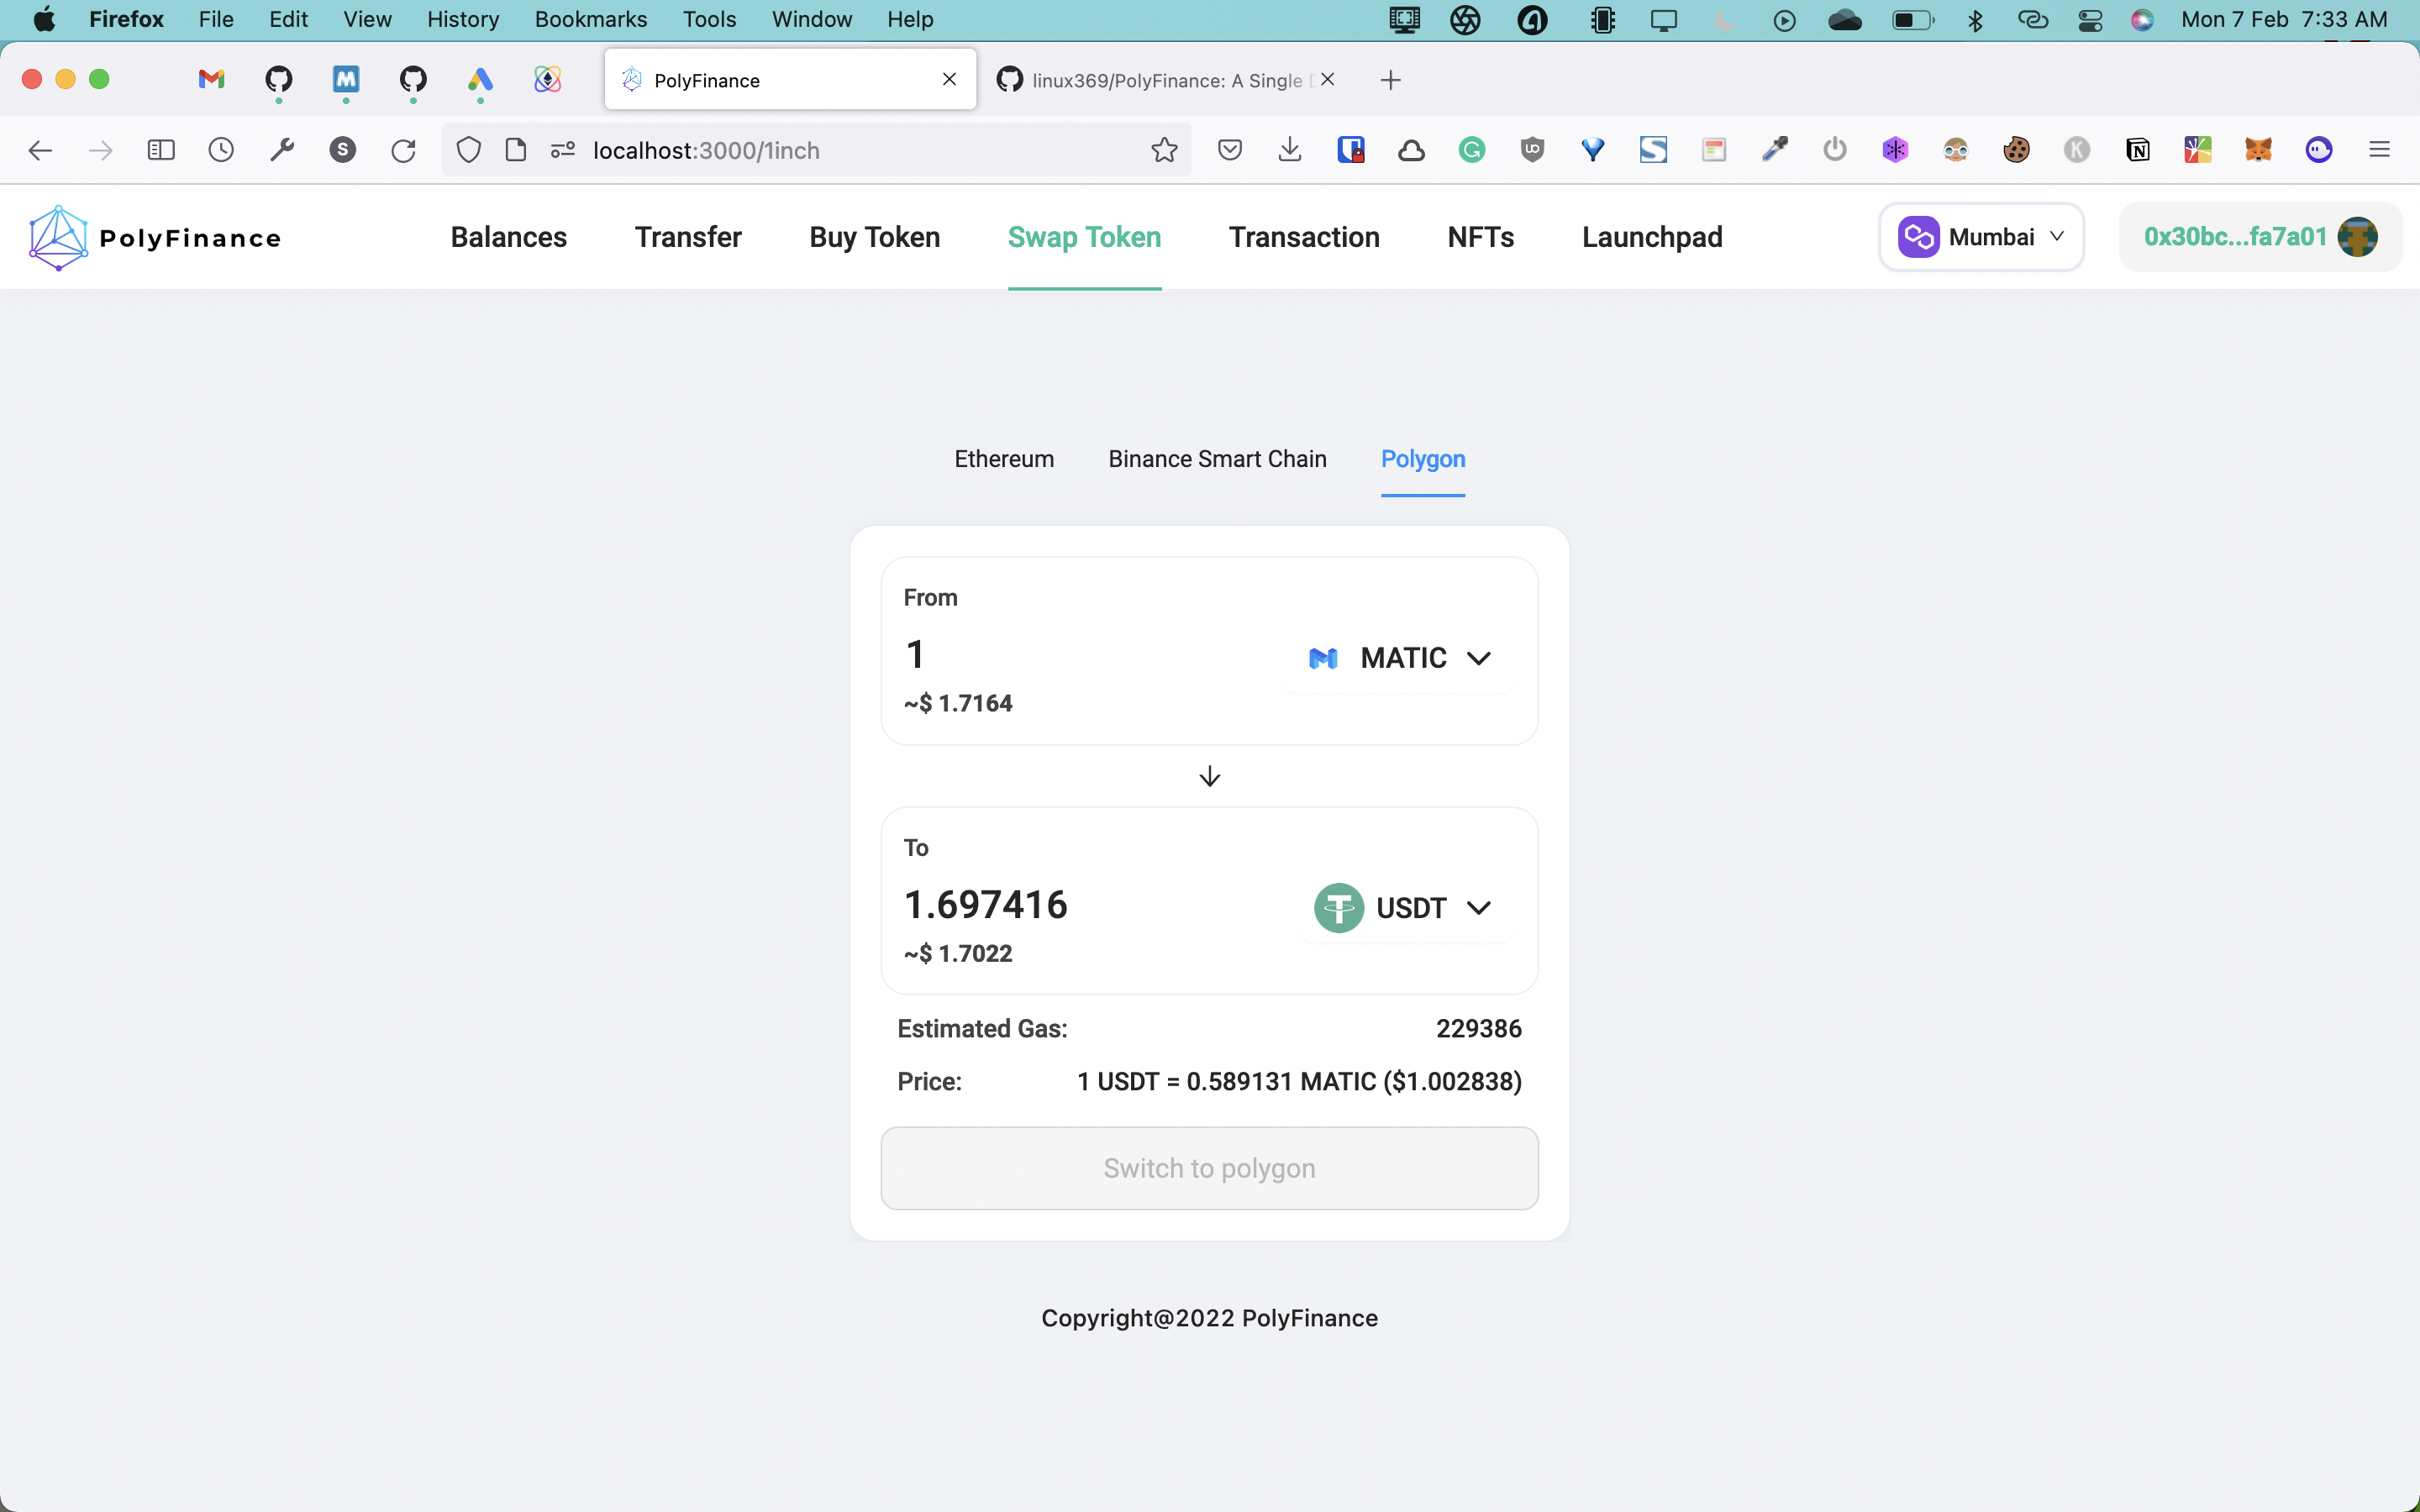Click the shield tracking protection icon
Viewport: 2420px width, 1512px height.
(468, 150)
